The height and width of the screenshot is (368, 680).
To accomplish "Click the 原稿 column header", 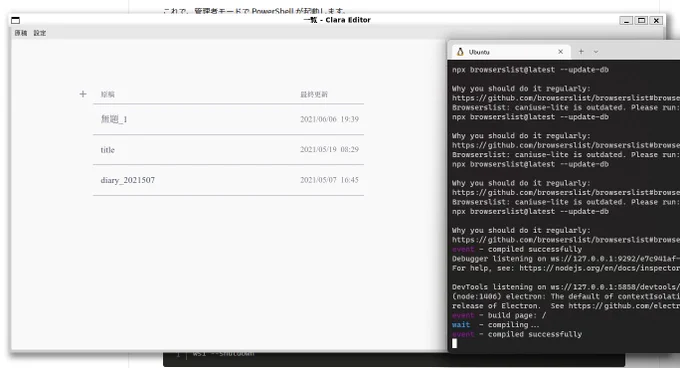I will [x=108, y=94].
